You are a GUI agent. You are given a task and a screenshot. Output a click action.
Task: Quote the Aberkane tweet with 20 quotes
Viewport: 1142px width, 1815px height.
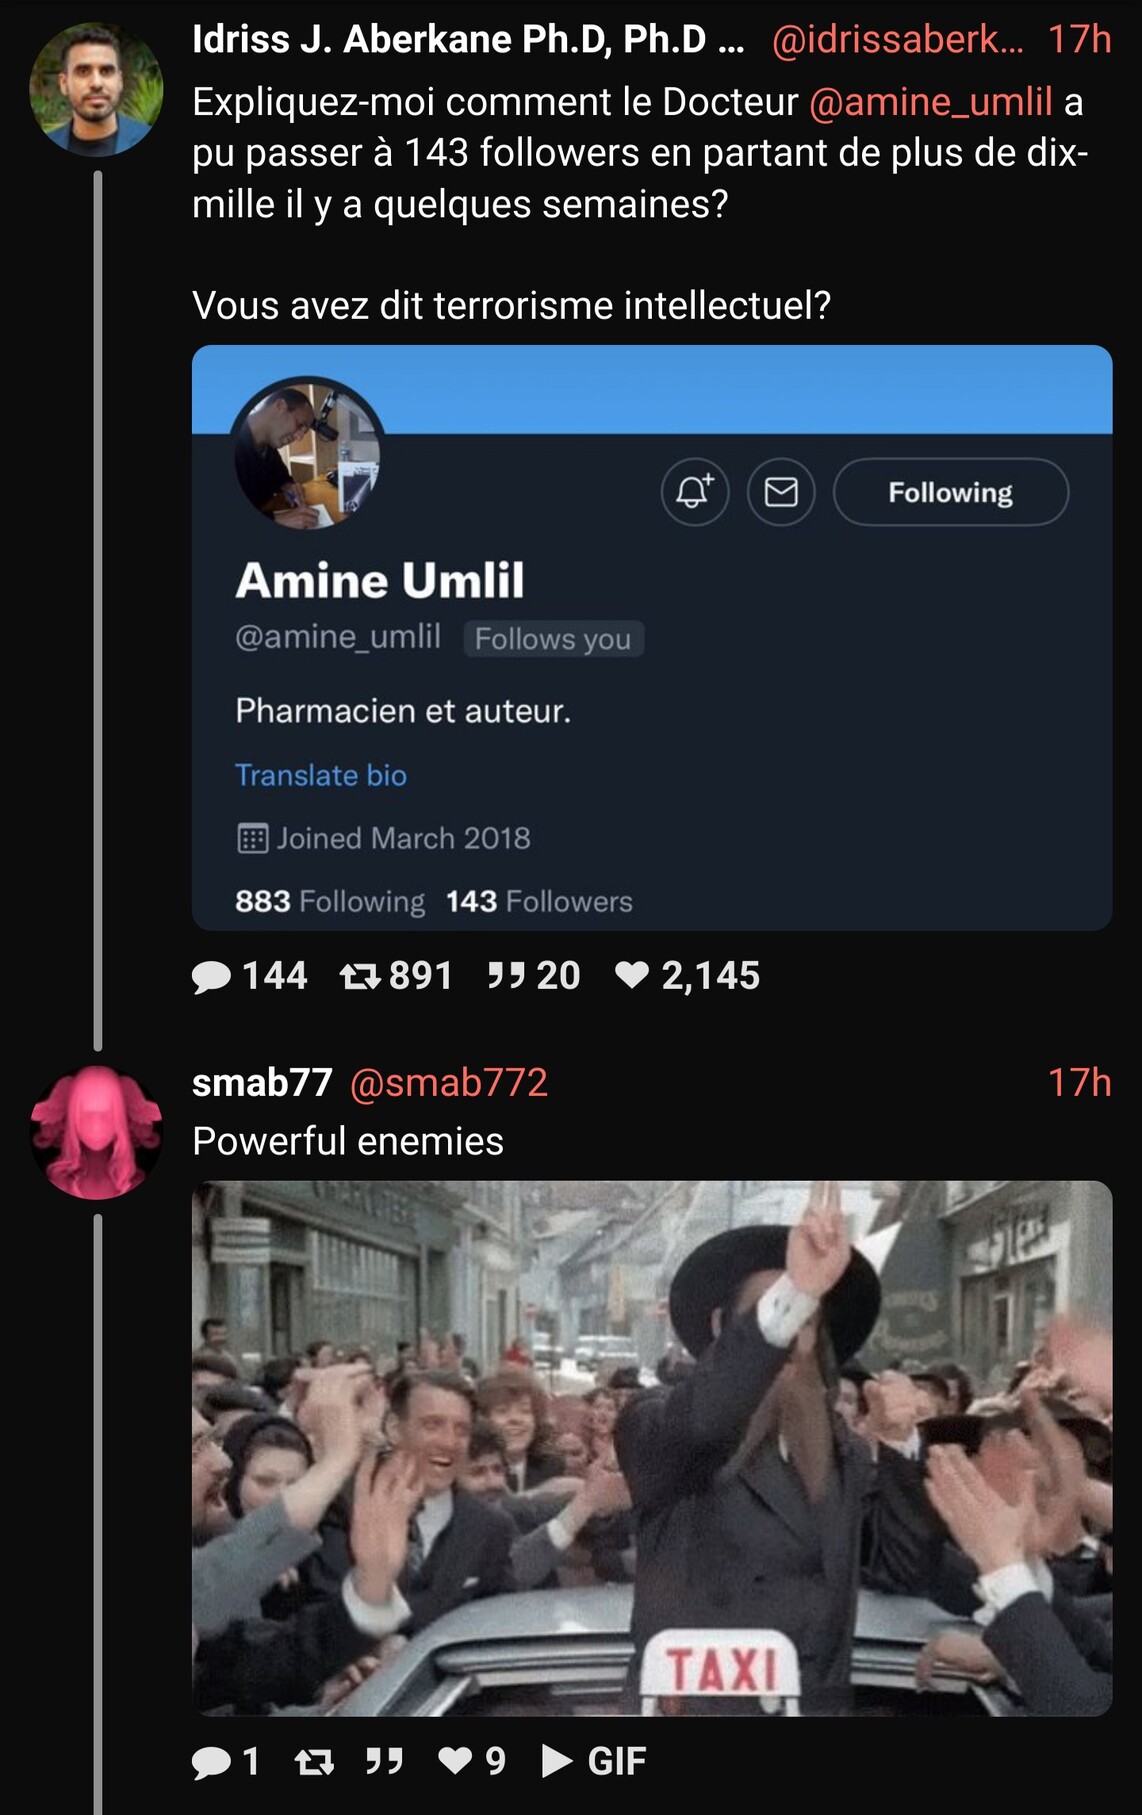point(506,976)
